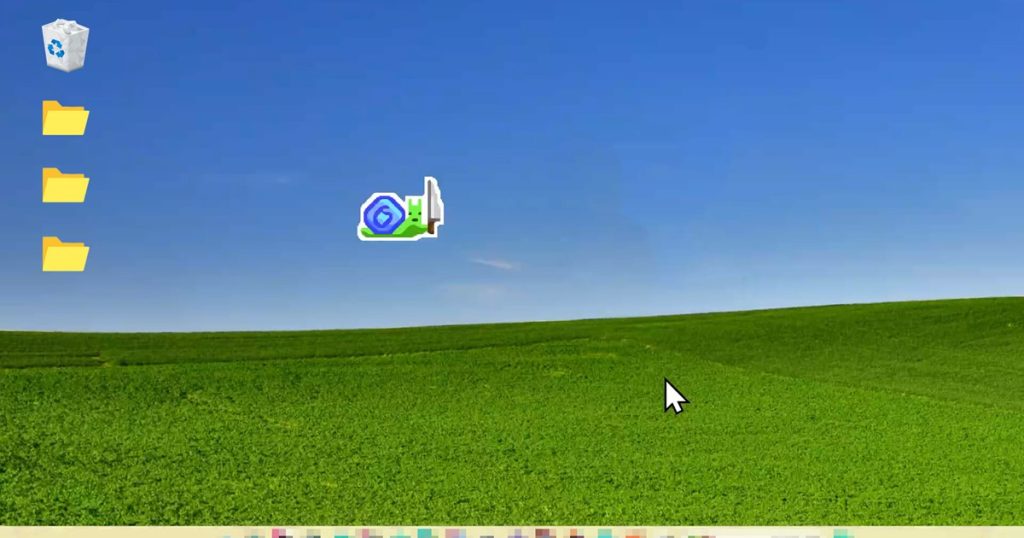Select the topmost yellow folder icon
Screen dimensions: 1024x538
click(65, 118)
